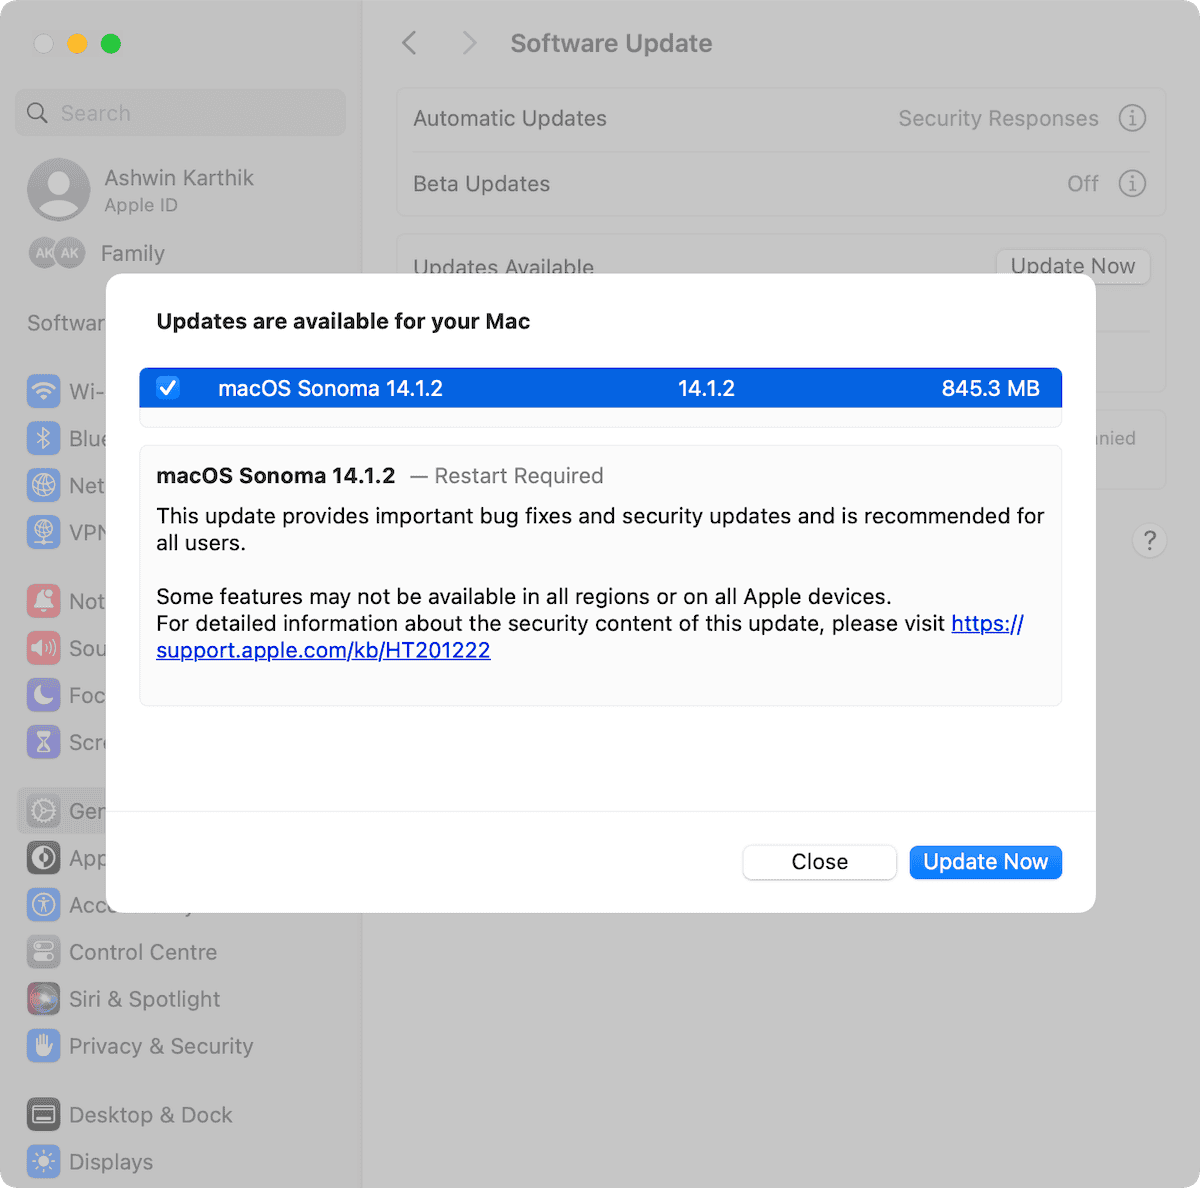Open Wi-Fi settings icon in sidebar

[43, 391]
